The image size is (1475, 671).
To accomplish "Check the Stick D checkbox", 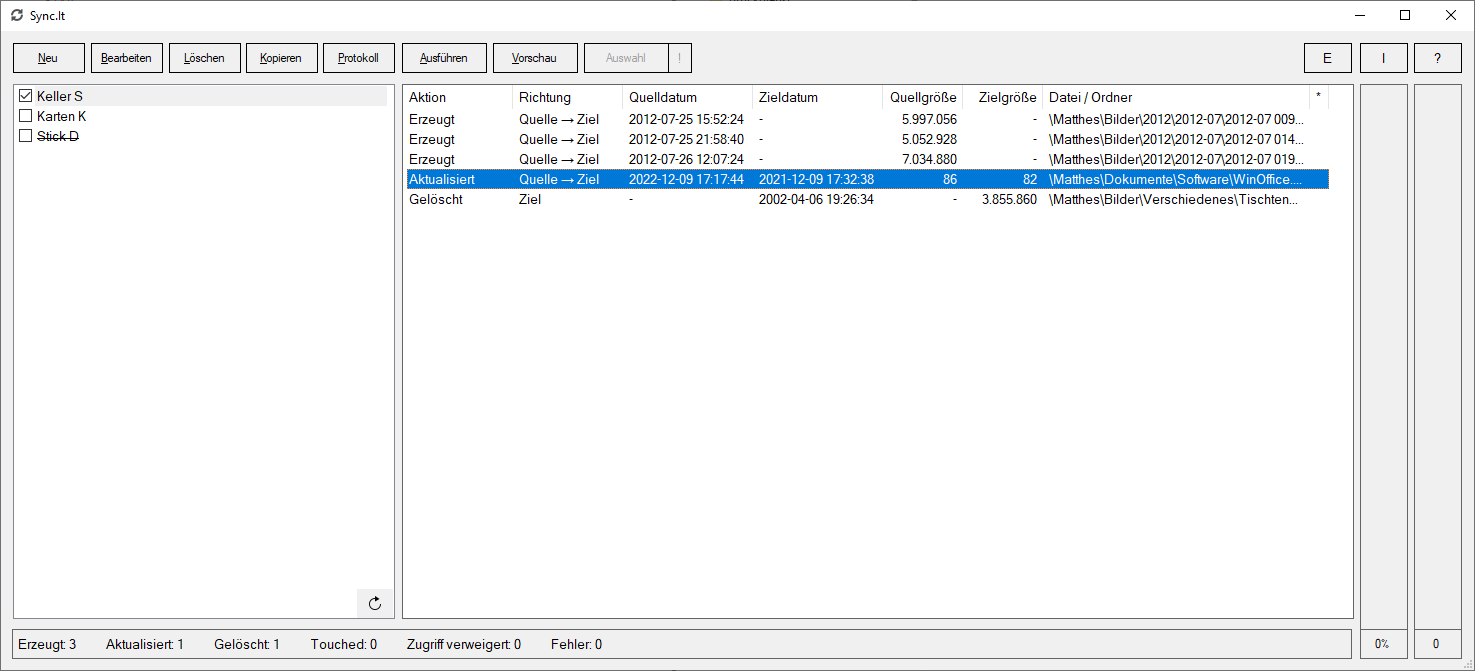I will [26, 136].
